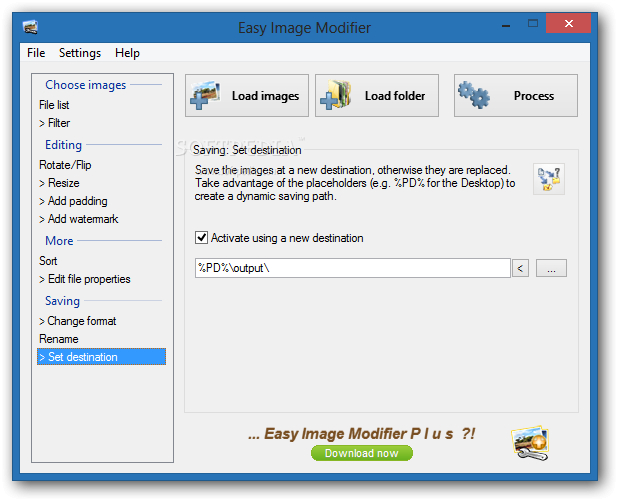
Task: Click the Easy Image Modifier Plus wrench icon
Action: point(531,443)
